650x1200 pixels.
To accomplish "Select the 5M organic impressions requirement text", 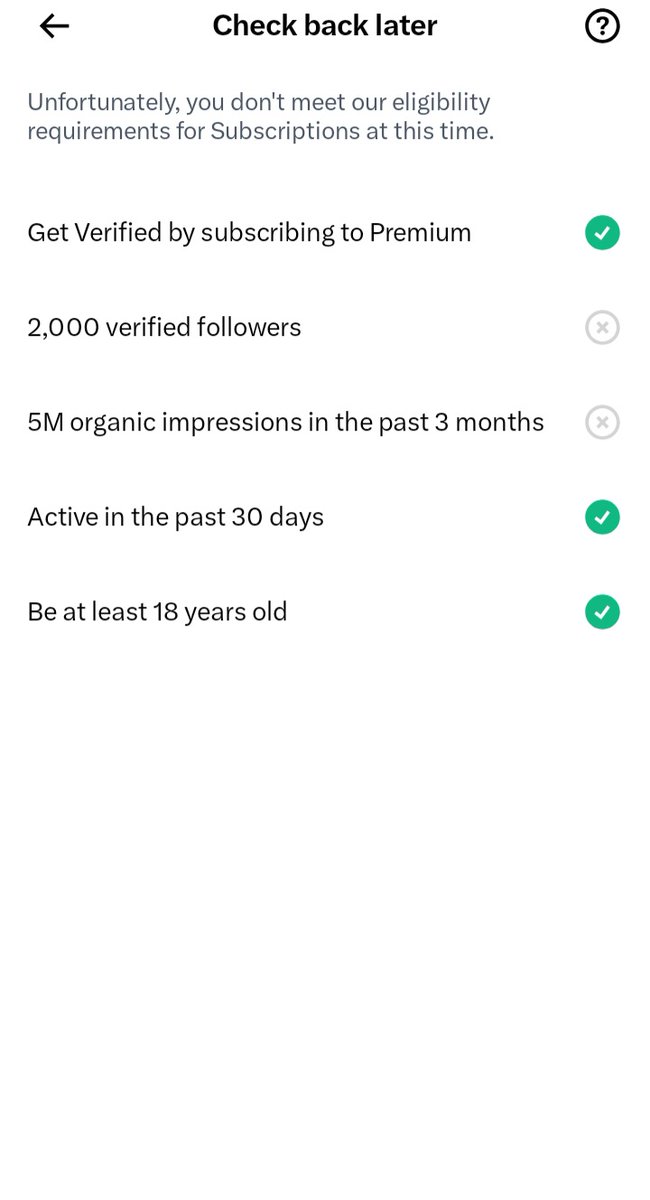I will point(286,423).
